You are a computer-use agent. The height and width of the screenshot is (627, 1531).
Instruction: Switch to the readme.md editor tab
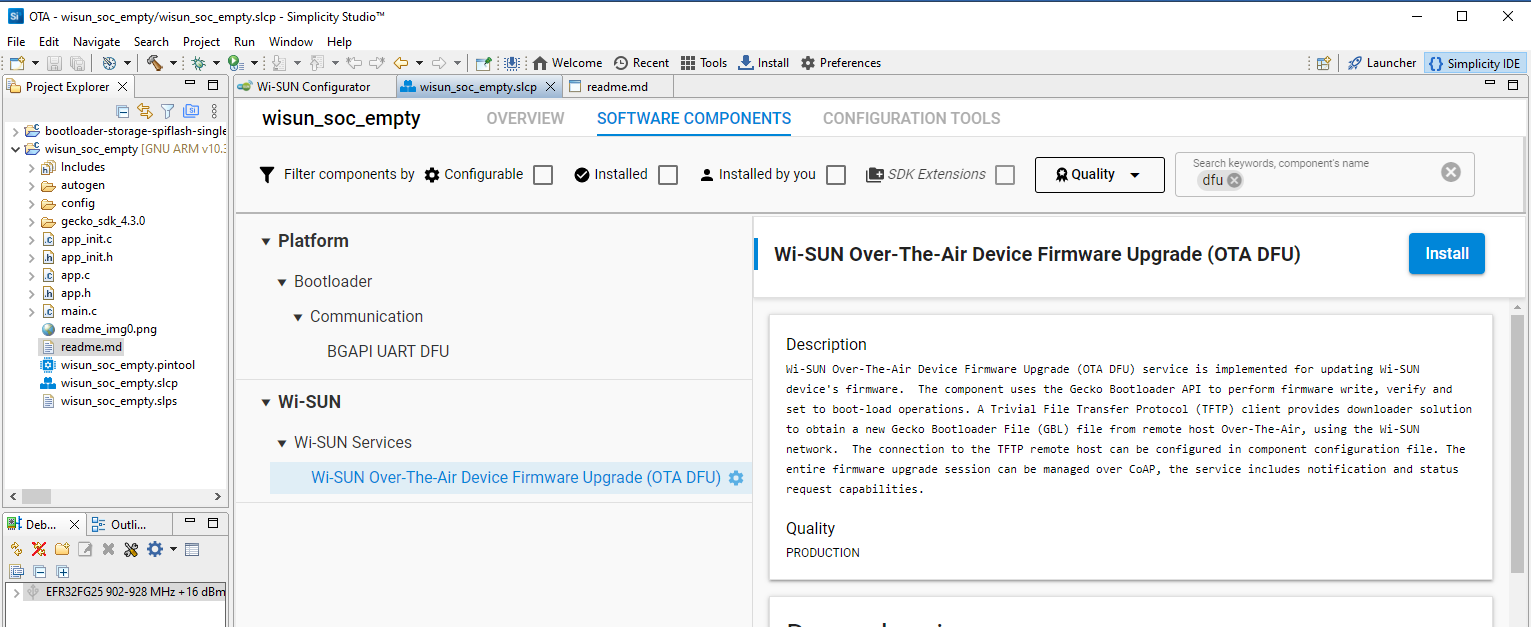pyautogui.click(x=616, y=87)
